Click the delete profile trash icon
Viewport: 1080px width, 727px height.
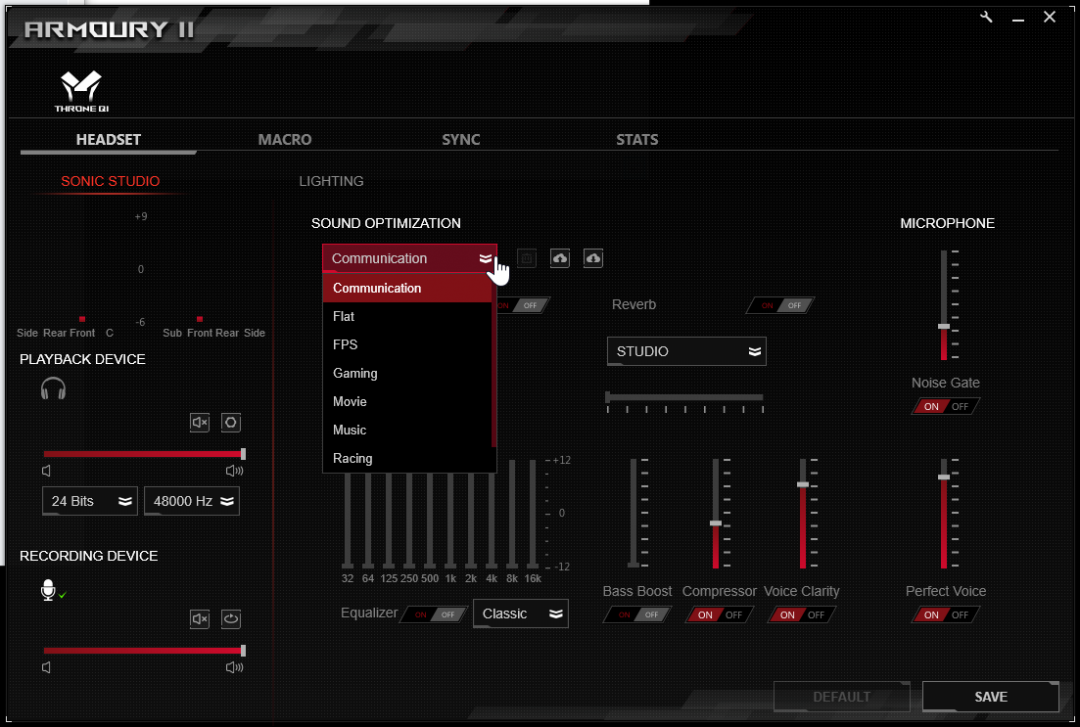pyautogui.click(x=527, y=258)
